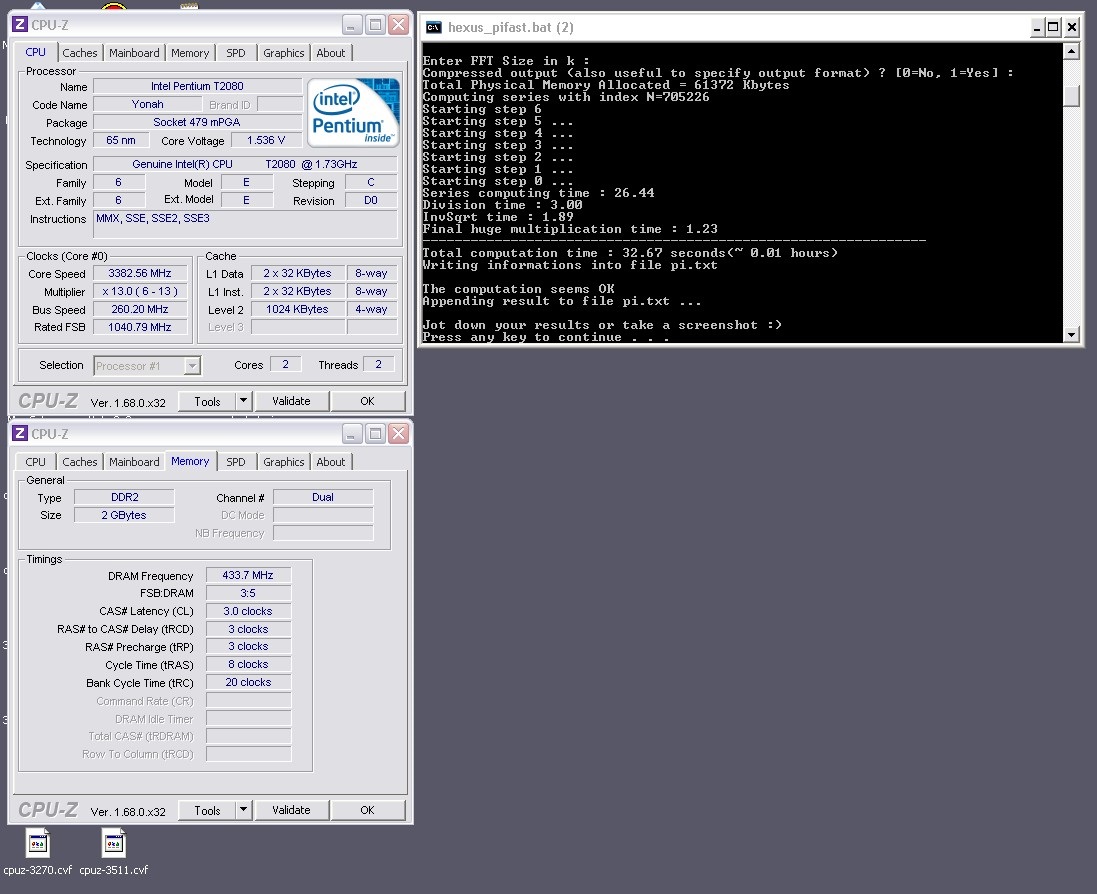
Task: Click the Channel # field showing Dual
Action: pos(323,497)
